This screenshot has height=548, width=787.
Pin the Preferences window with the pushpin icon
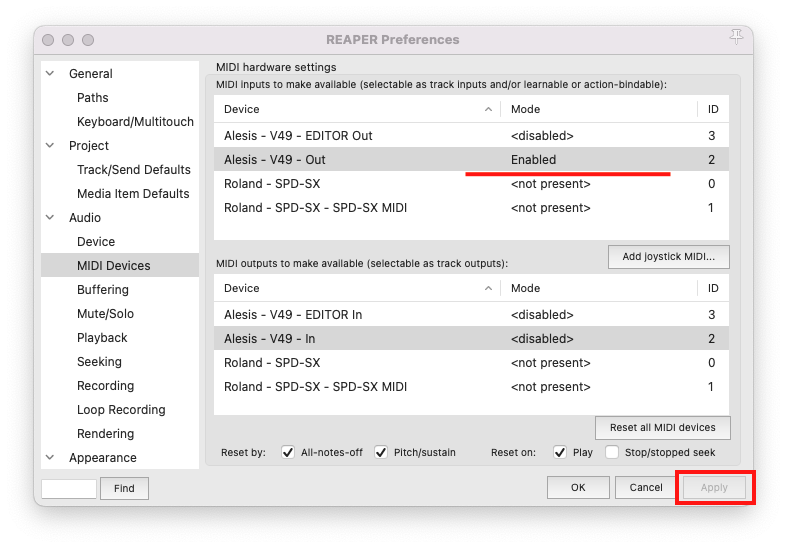736,37
